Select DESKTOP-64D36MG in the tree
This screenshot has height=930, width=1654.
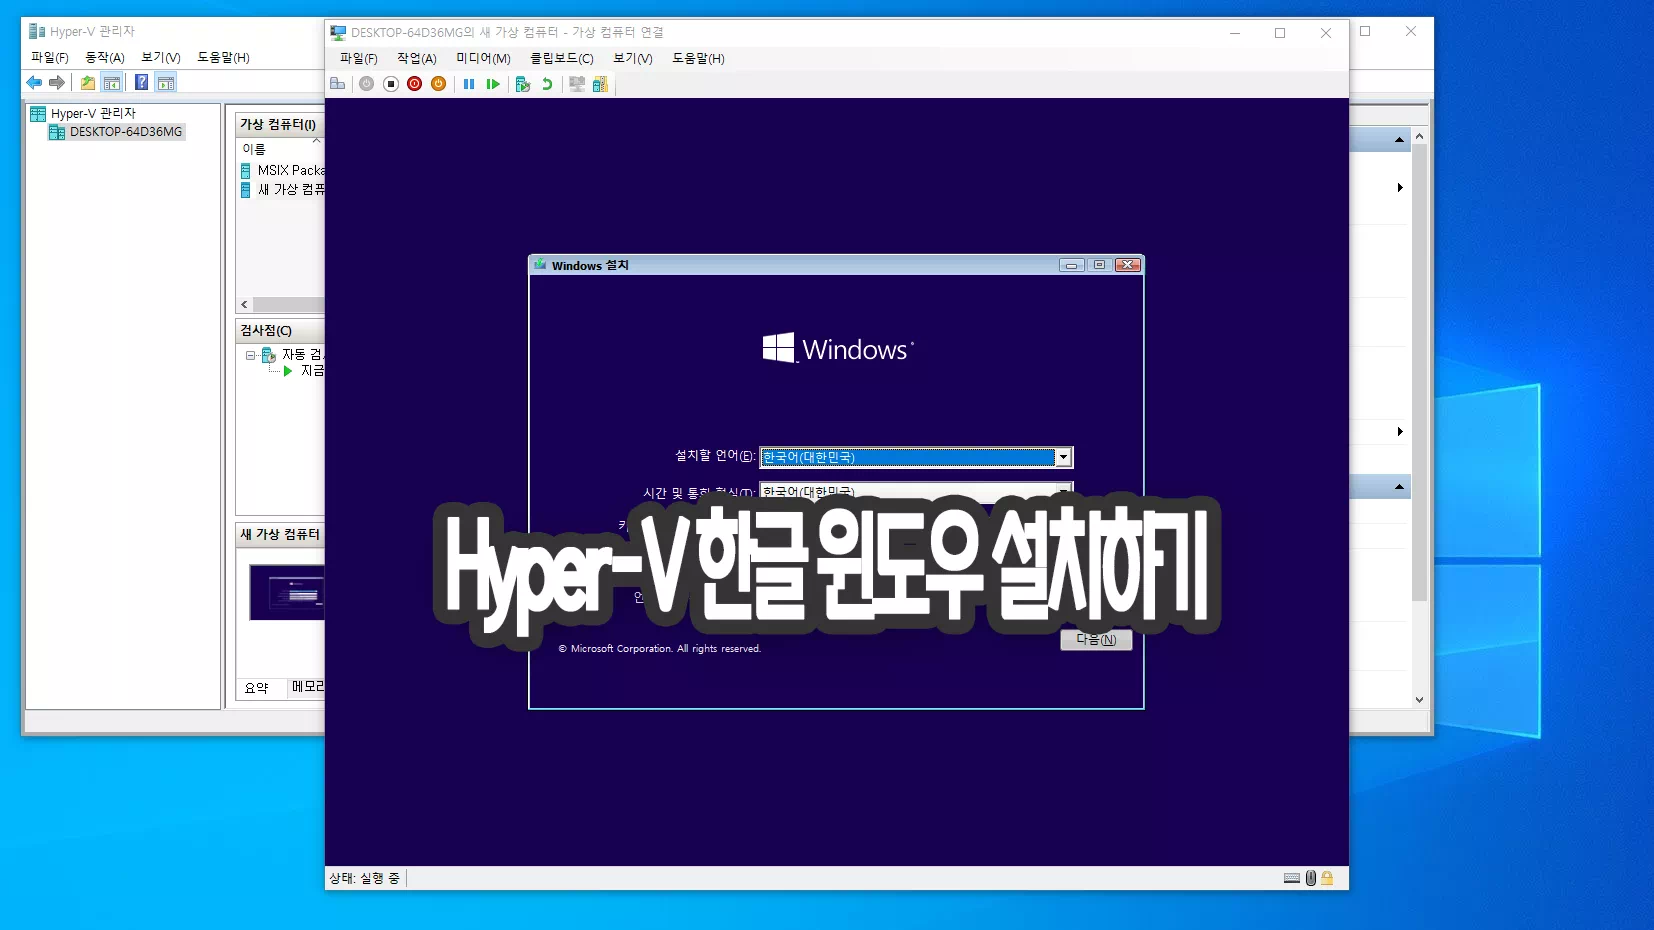pos(125,132)
